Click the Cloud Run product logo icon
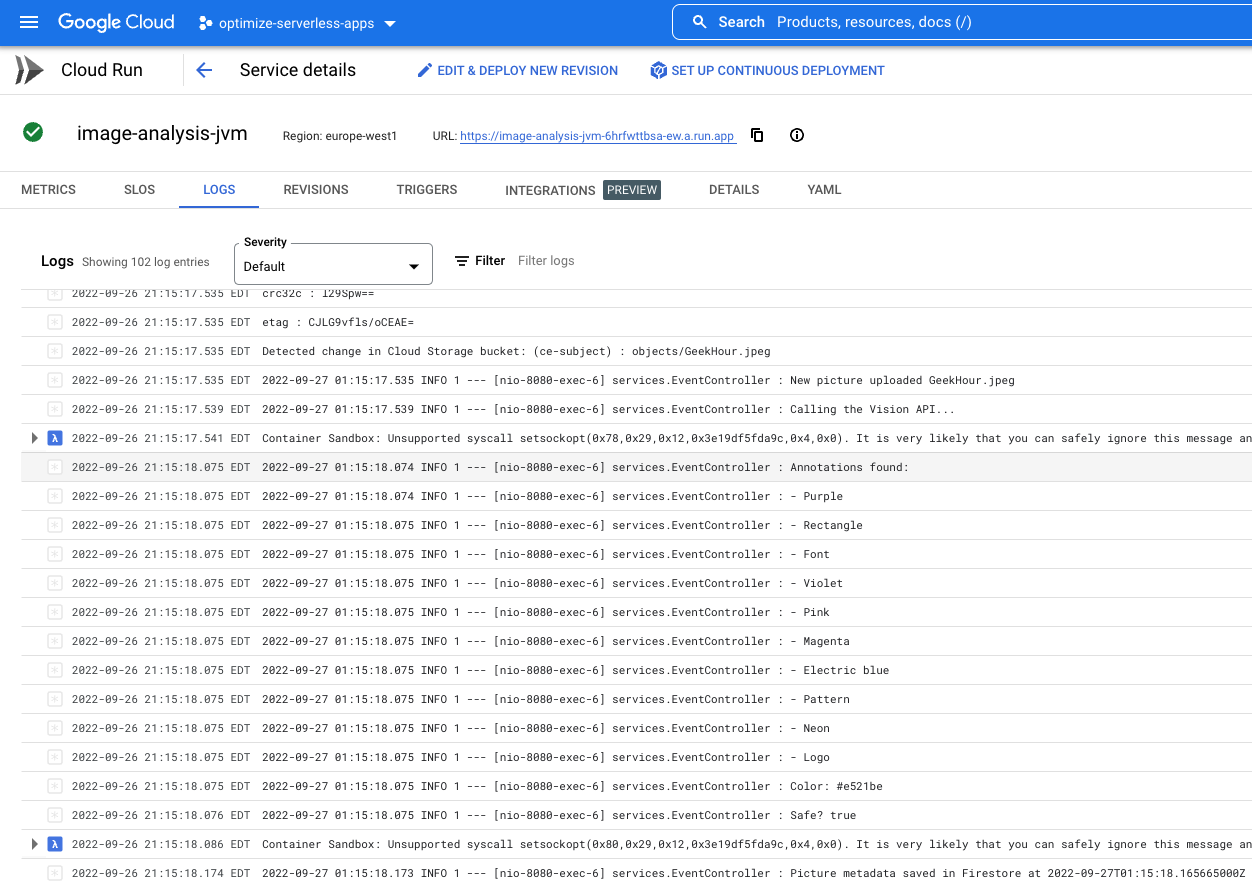1252x886 pixels. (29, 70)
